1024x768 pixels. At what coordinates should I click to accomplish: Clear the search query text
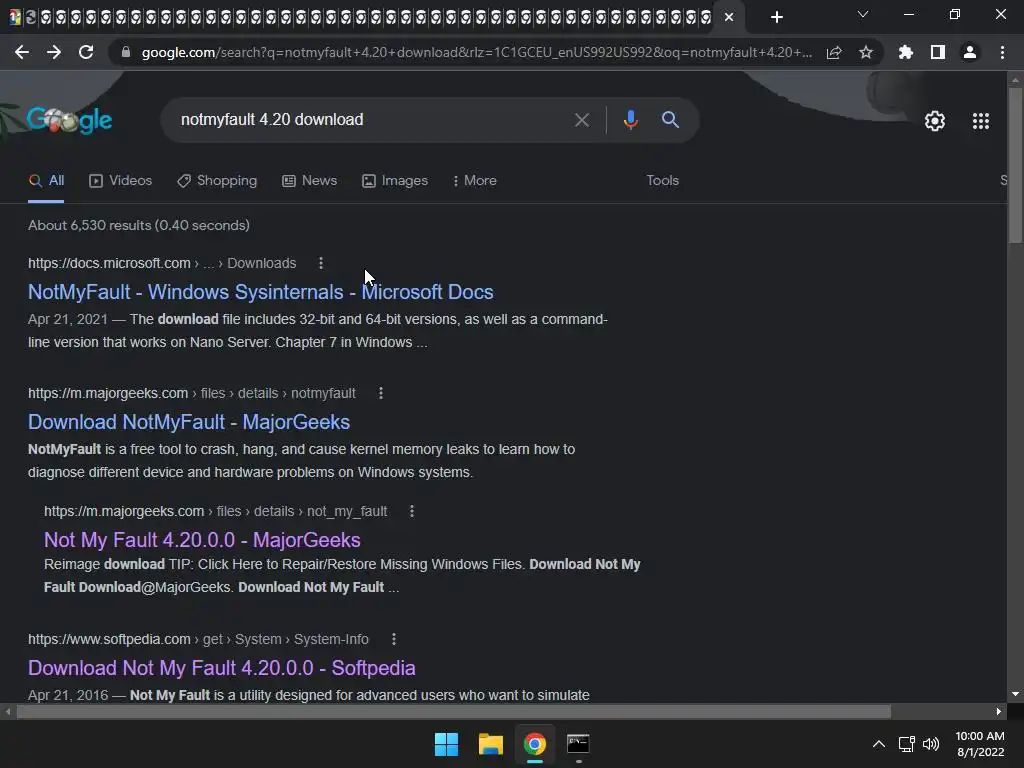(x=581, y=120)
